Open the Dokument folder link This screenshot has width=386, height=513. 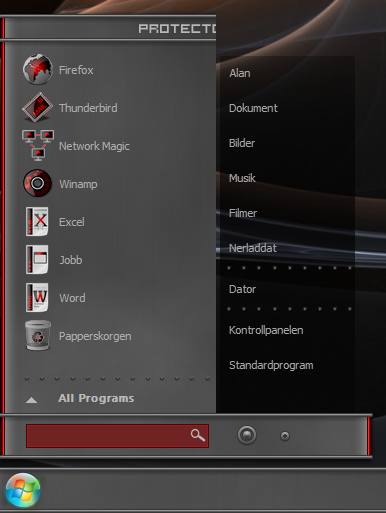[253, 108]
